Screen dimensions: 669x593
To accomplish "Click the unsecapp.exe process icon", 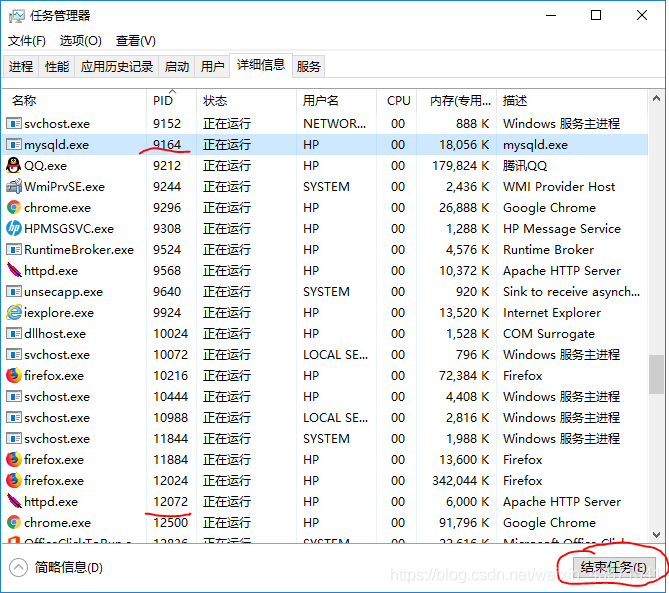I will pos(14,291).
